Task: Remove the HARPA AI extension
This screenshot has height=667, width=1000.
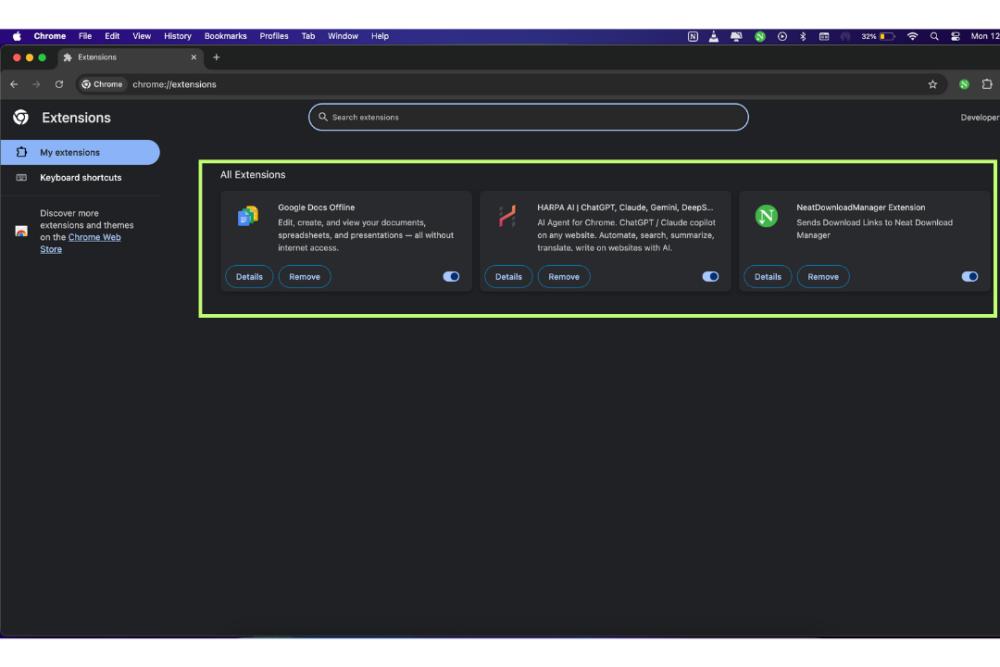Action: pyautogui.click(x=564, y=277)
